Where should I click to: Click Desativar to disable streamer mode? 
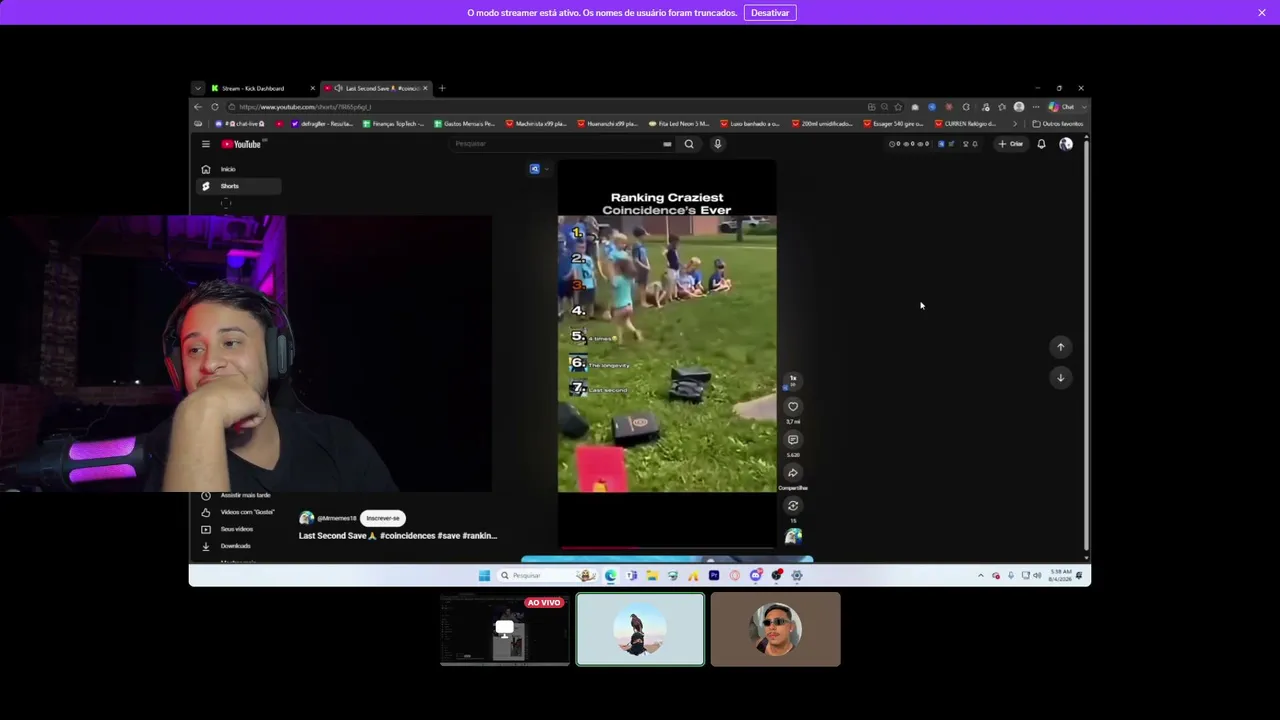tap(770, 13)
